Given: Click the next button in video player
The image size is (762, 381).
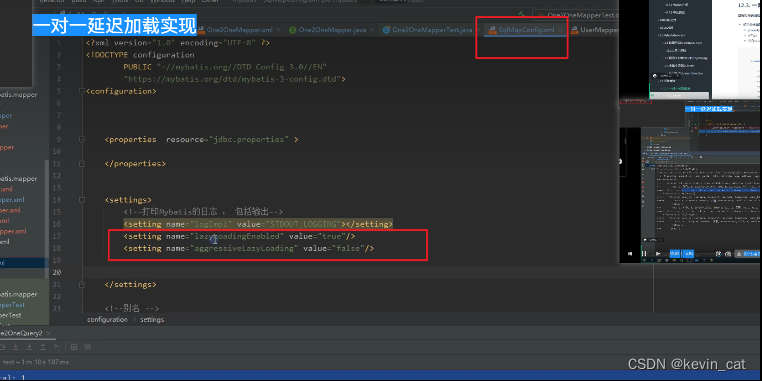Looking at the screenshot, I should click(x=658, y=254).
